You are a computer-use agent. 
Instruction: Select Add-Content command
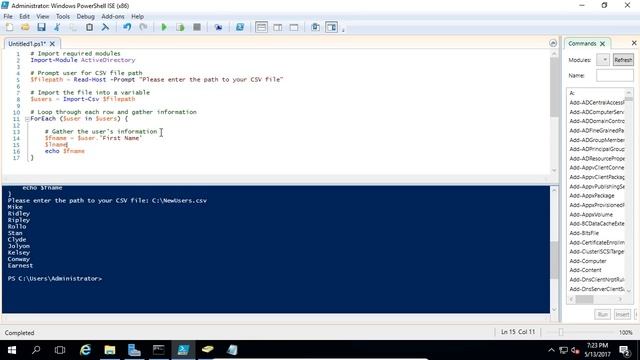585,270
